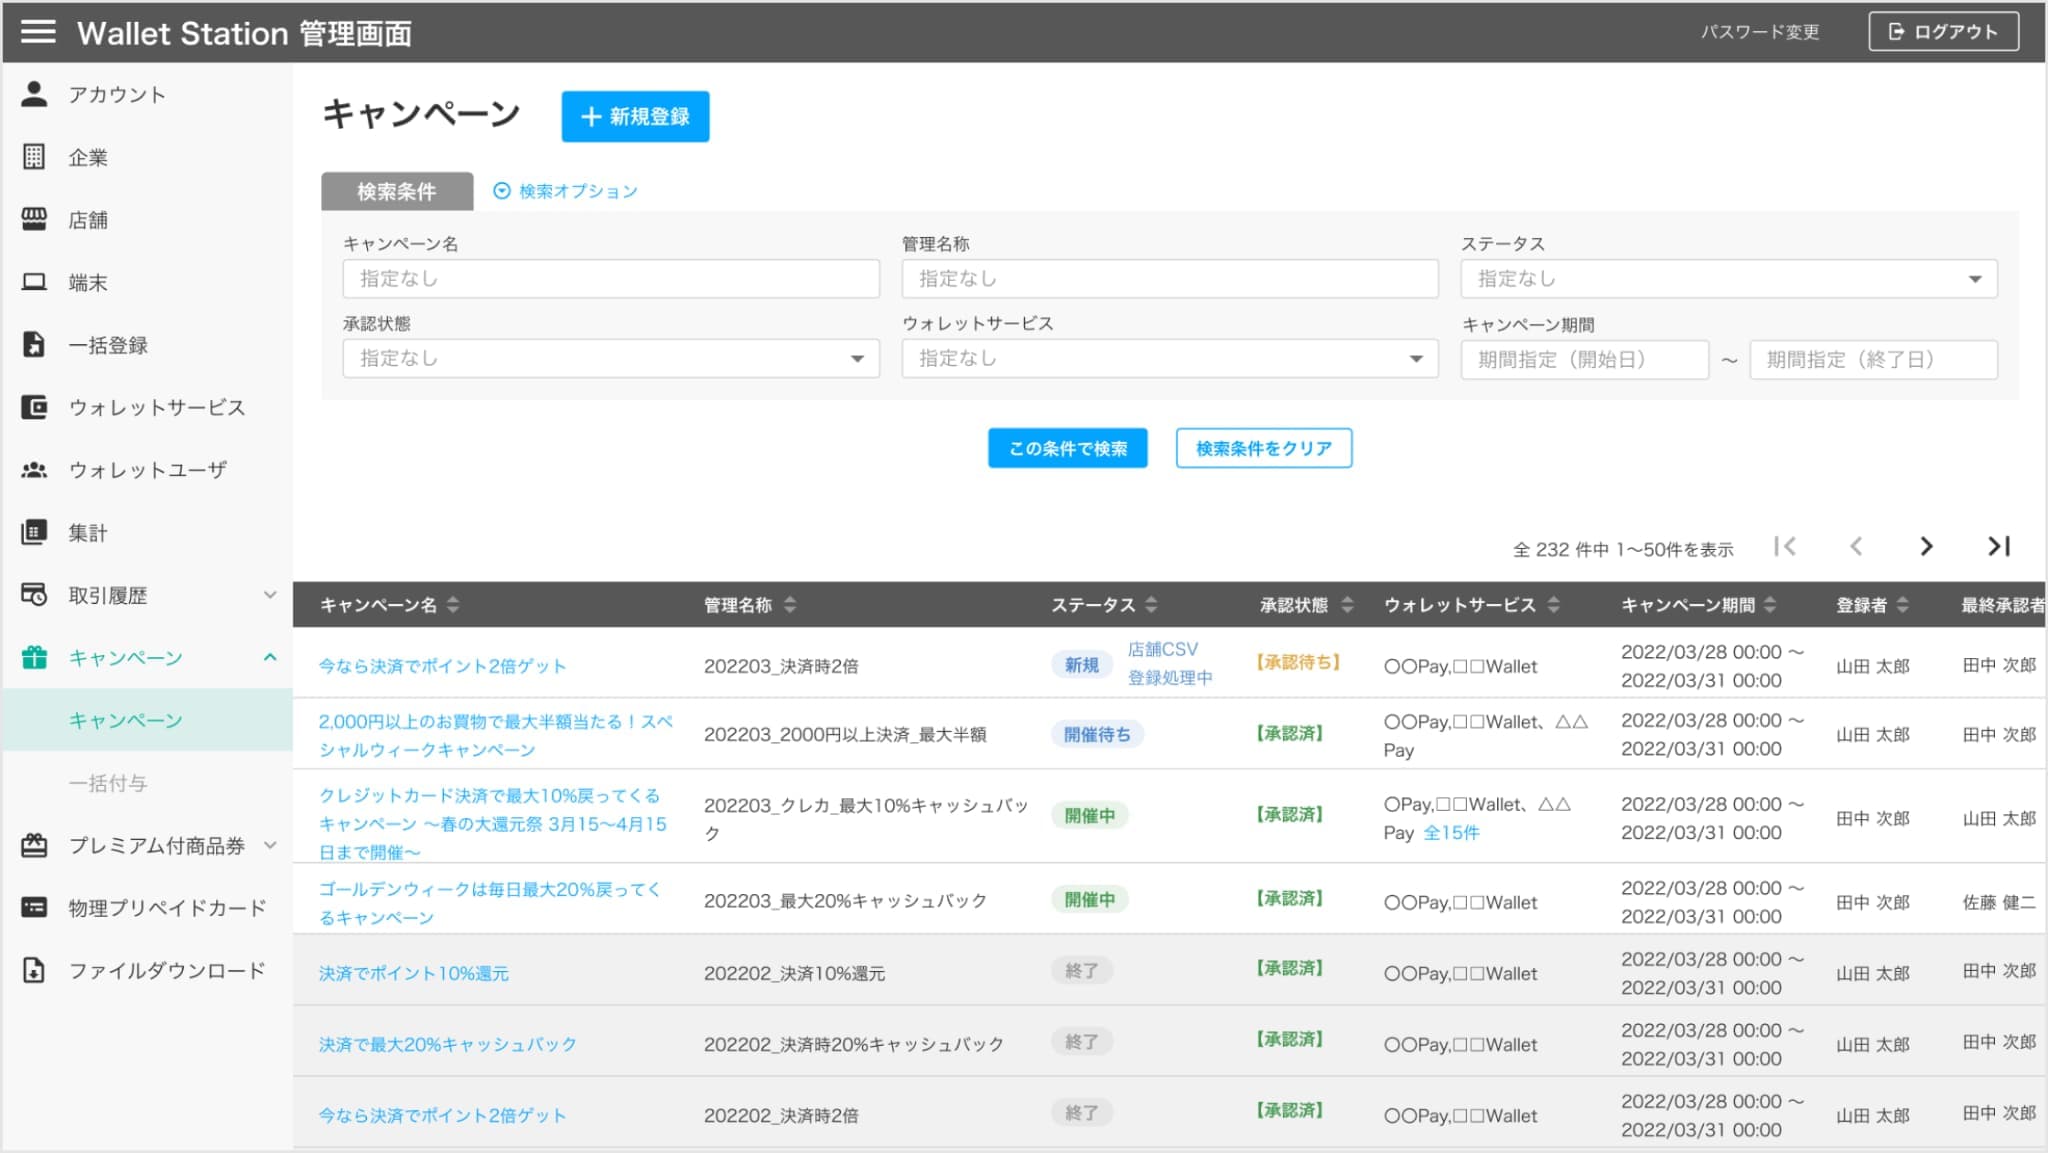Click the アカウント person icon
Viewport: 2048px width, 1153px height.
[x=34, y=94]
